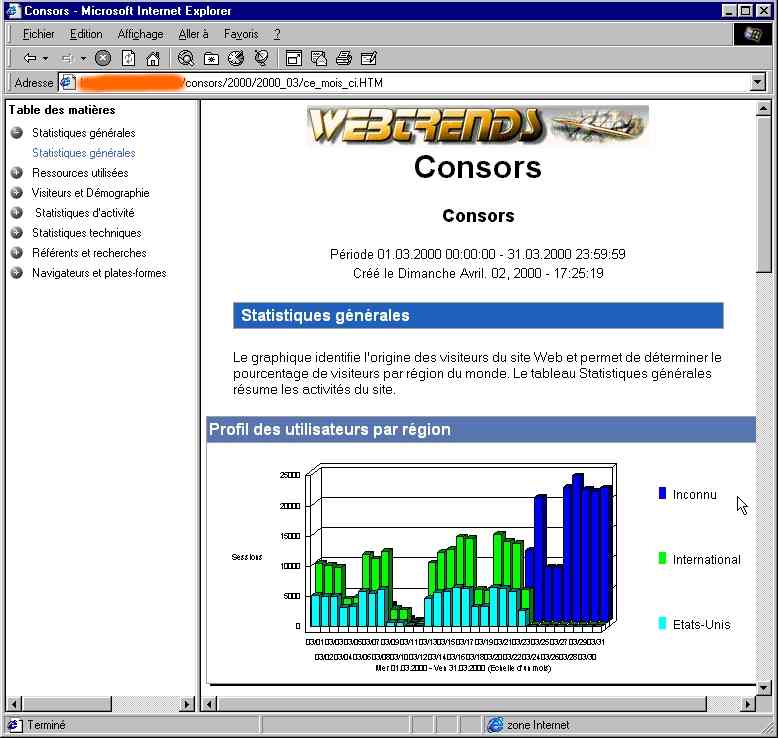Open the Navigateurs et plates-formes link
Viewport: 778px width, 738px height.
[x=99, y=272]
